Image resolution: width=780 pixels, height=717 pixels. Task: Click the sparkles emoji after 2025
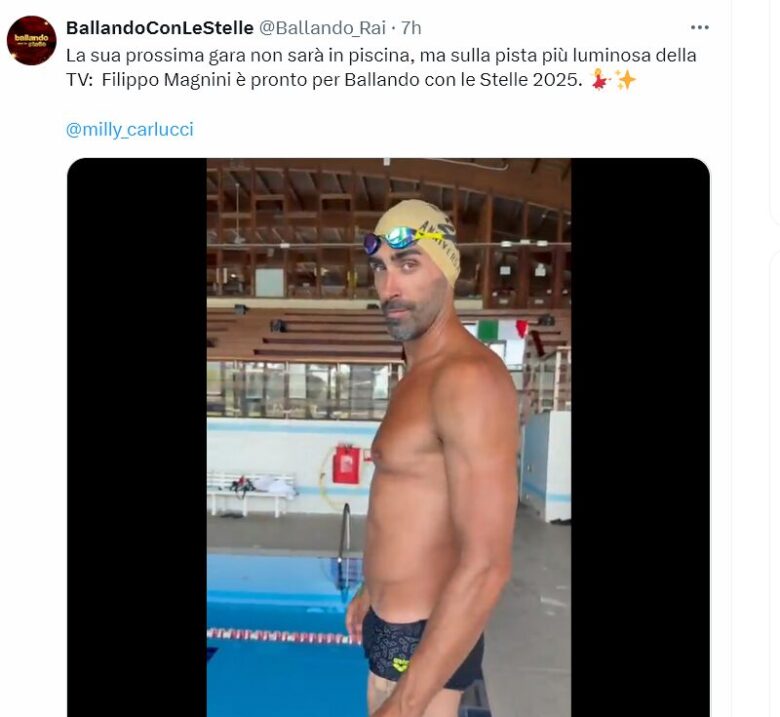click(625, 80)
